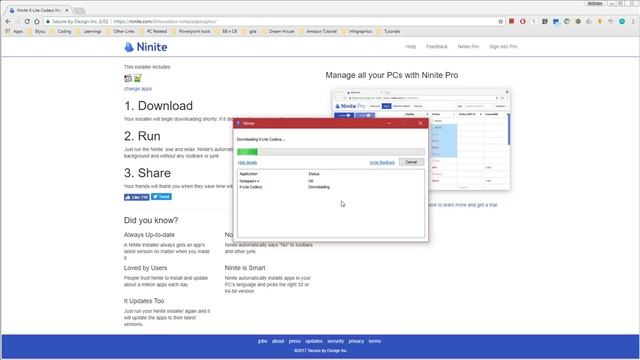Viewport: 640px width, 360px height.
Task: Open the Amazon Tutorial bookmarks folder
Action: (x=318, y=31)
